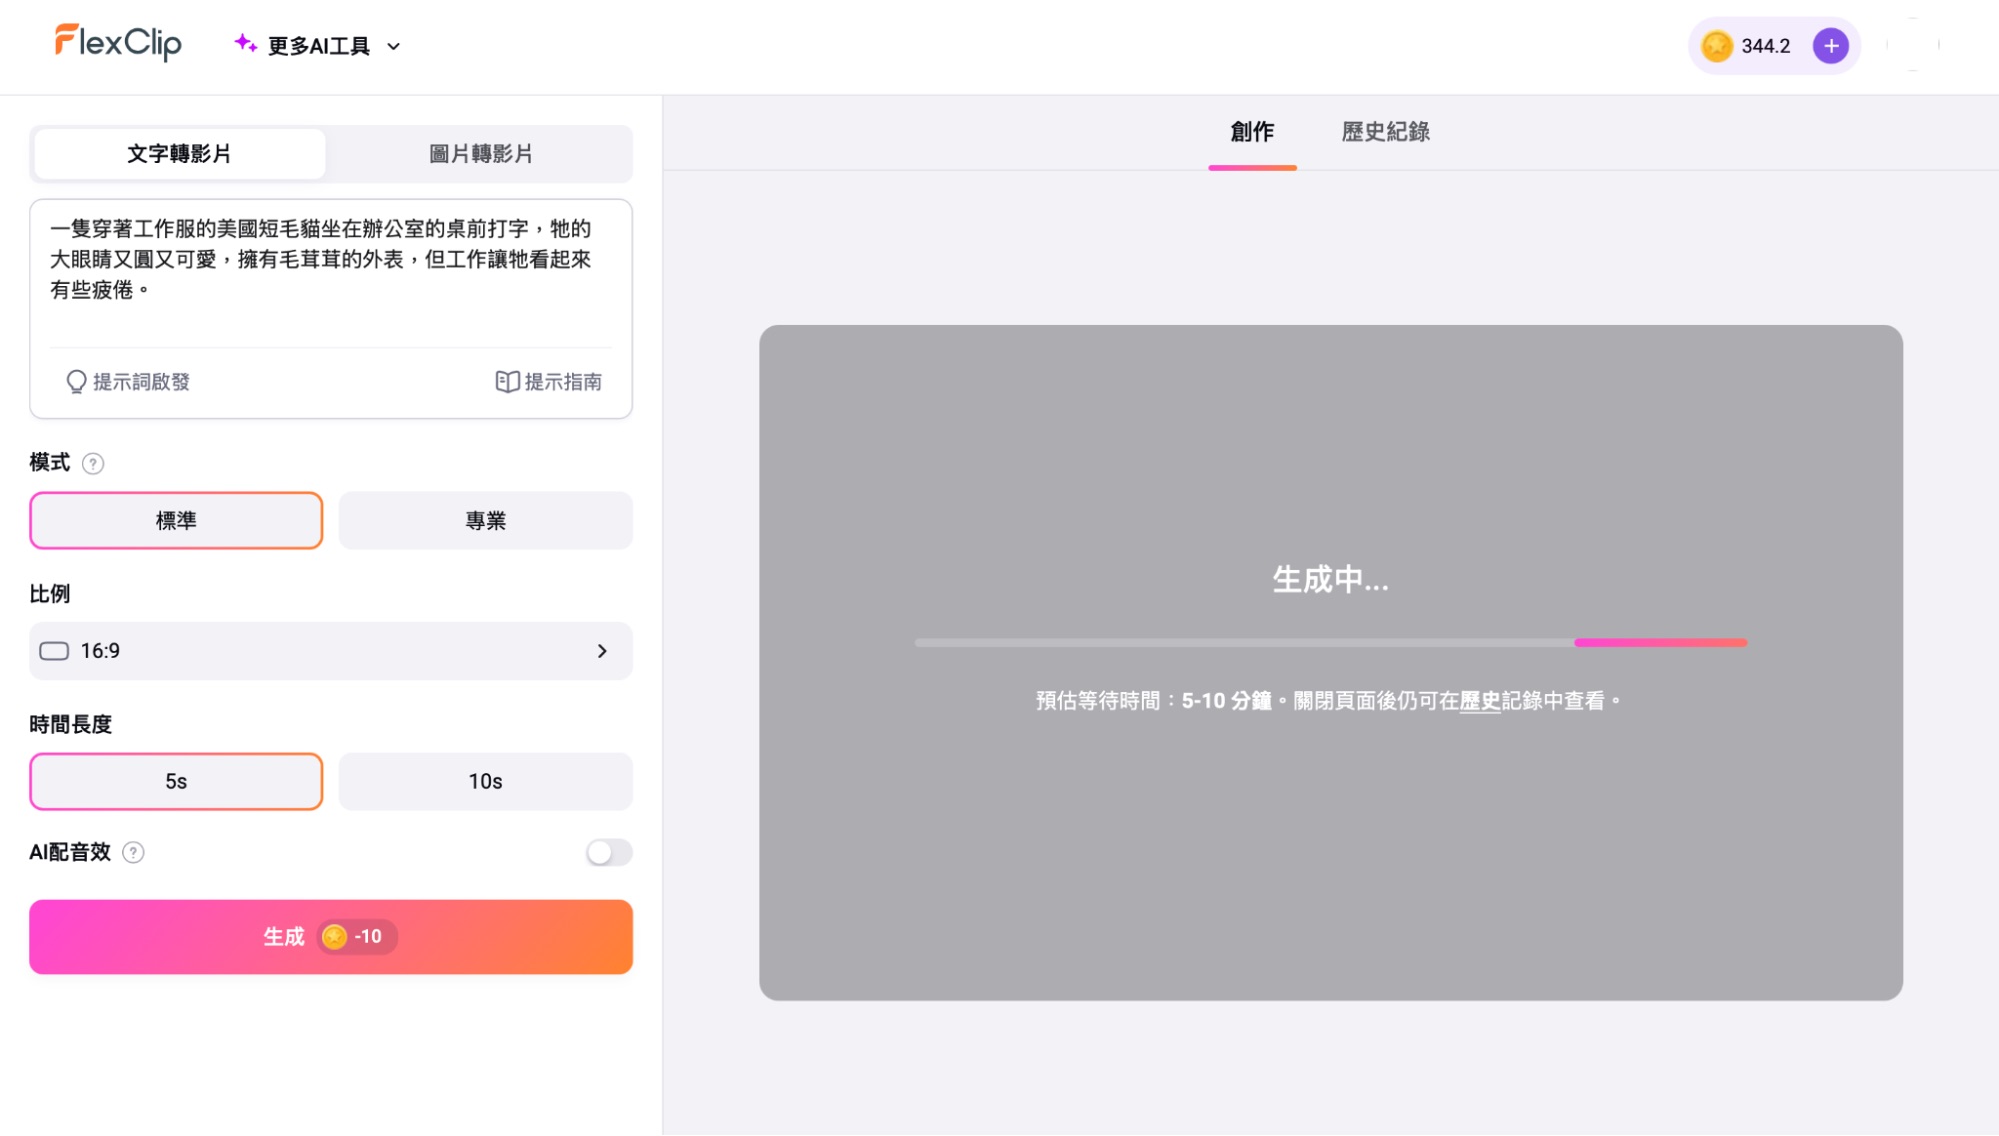Viewport: 1999px width, 1136px height.
Task: Click the FlexClip logo
Action: click(x=118, y=43)
